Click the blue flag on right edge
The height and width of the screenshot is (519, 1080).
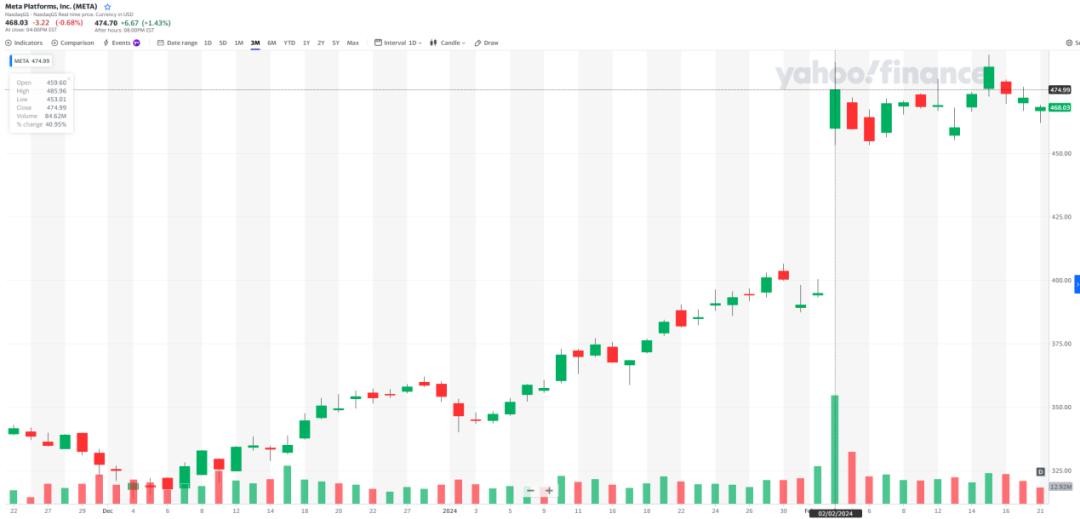1076,285
